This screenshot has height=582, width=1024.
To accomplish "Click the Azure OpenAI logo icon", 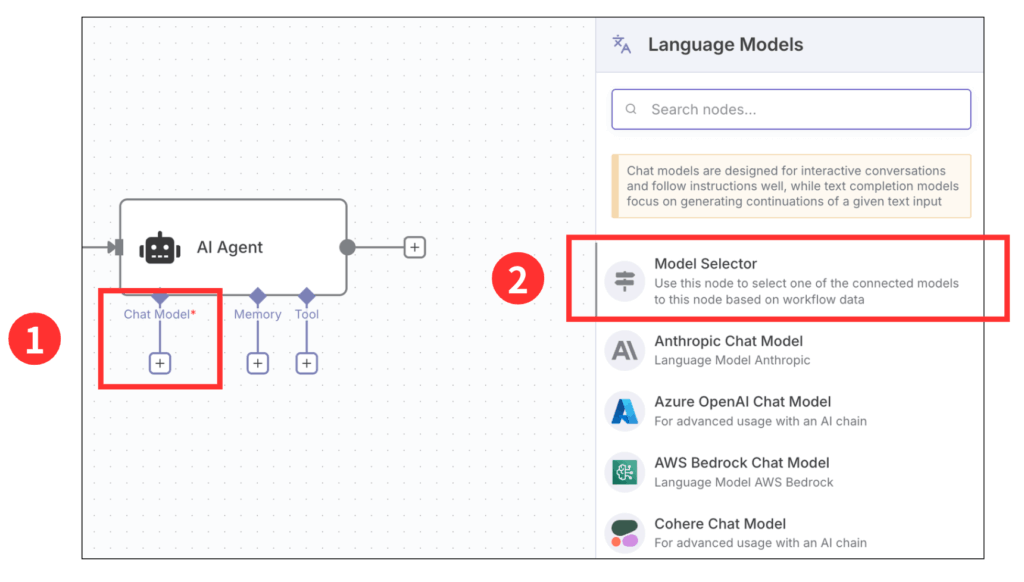I will tap(625, 411).
